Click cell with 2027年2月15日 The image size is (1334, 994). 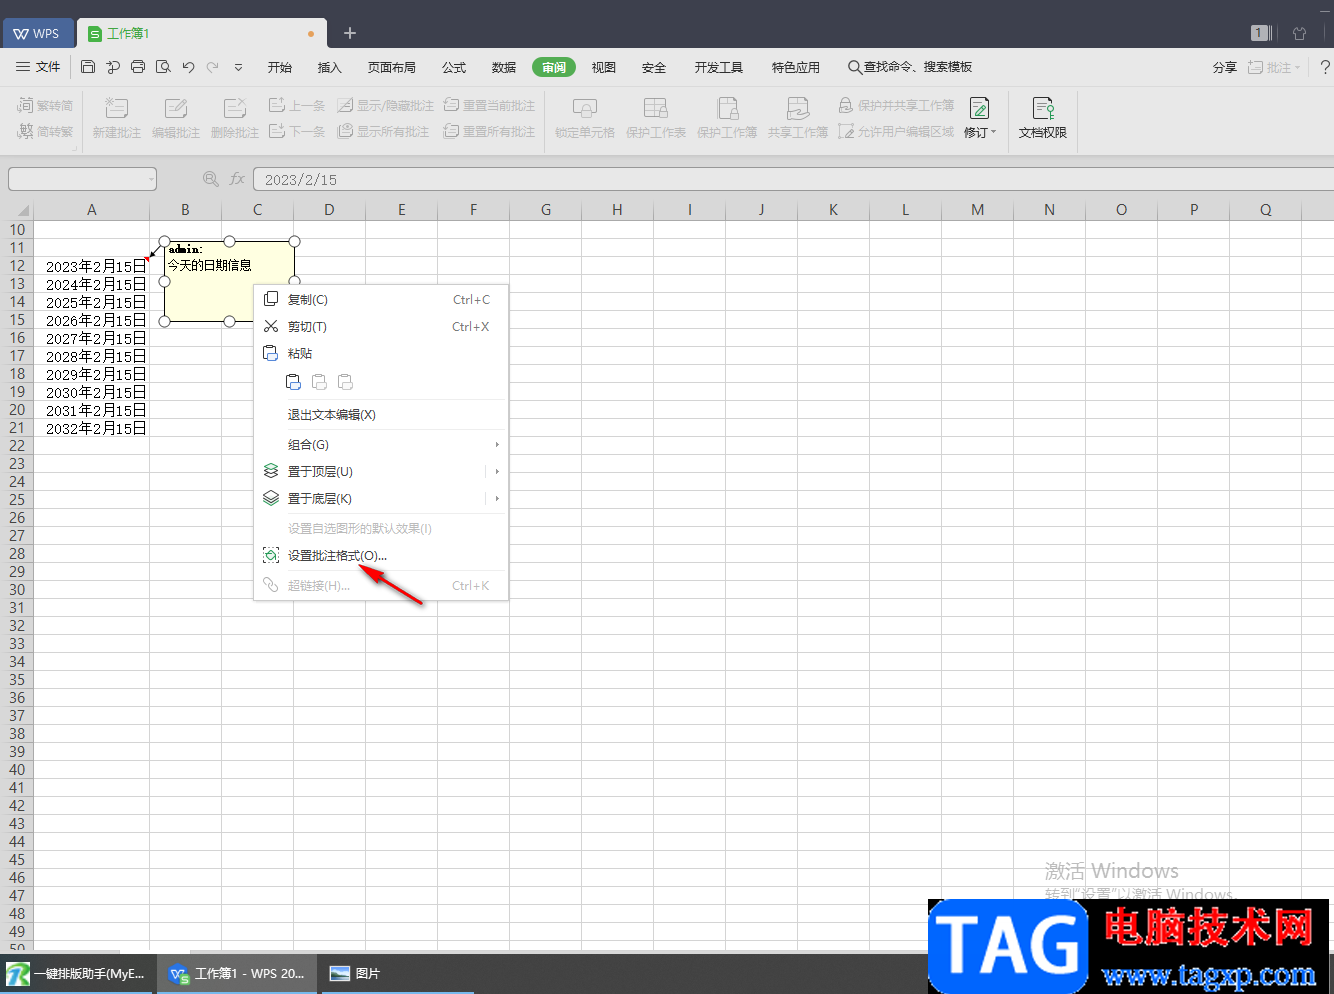[91, 338]
